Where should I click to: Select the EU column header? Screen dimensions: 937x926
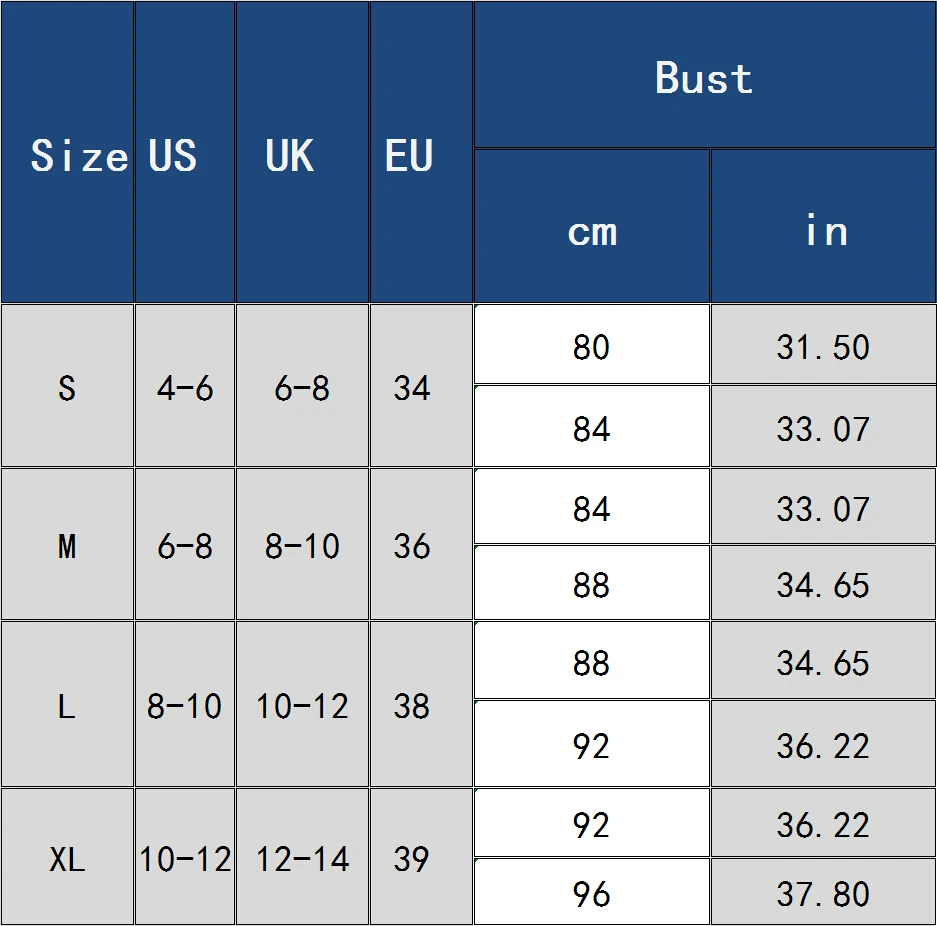click(421, 152)
